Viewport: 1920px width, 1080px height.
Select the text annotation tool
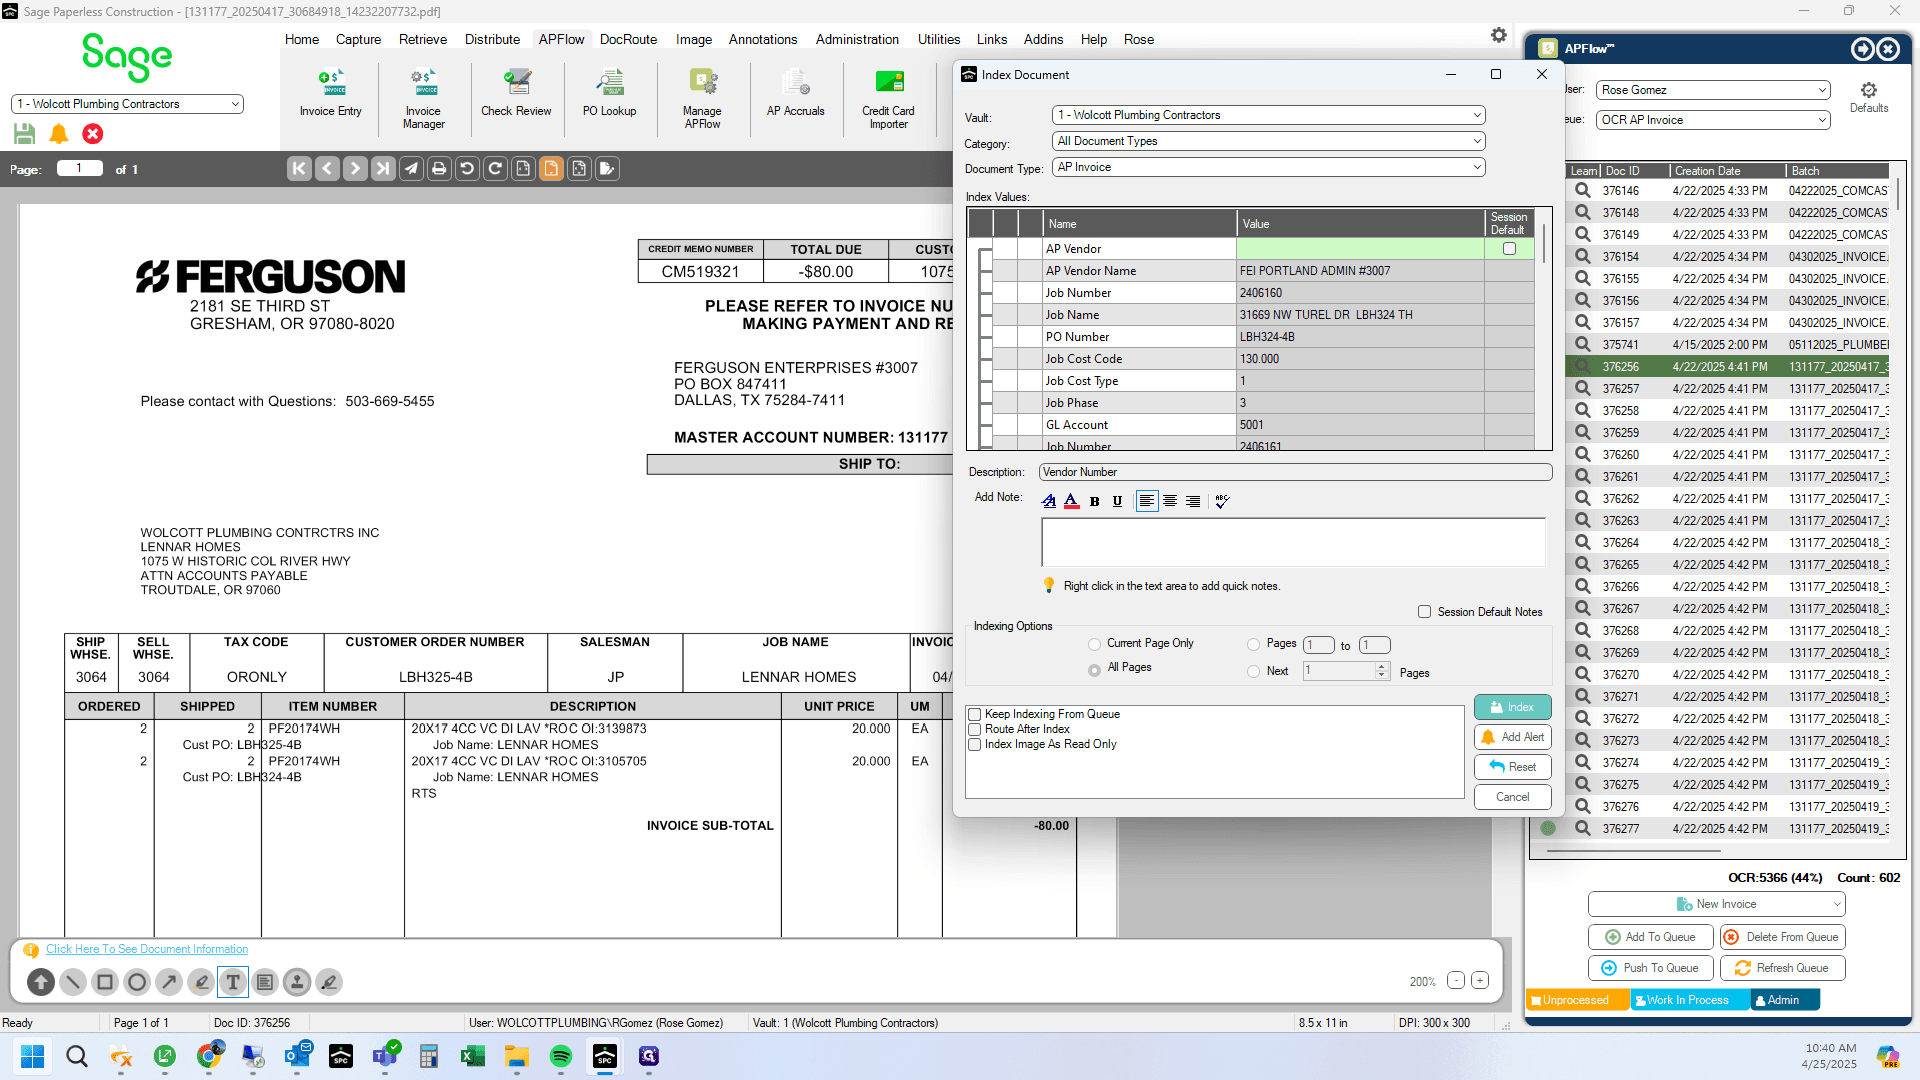tap(233, 982)
